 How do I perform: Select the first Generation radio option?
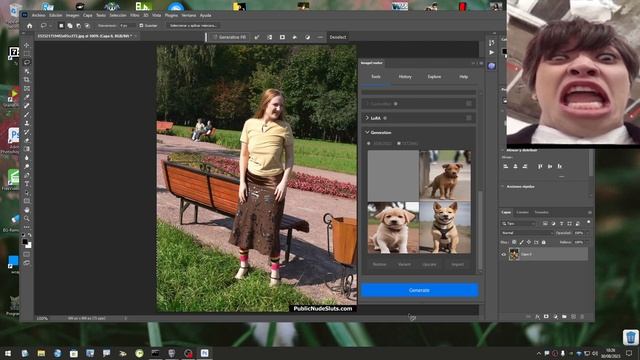(x=369, y=143)
